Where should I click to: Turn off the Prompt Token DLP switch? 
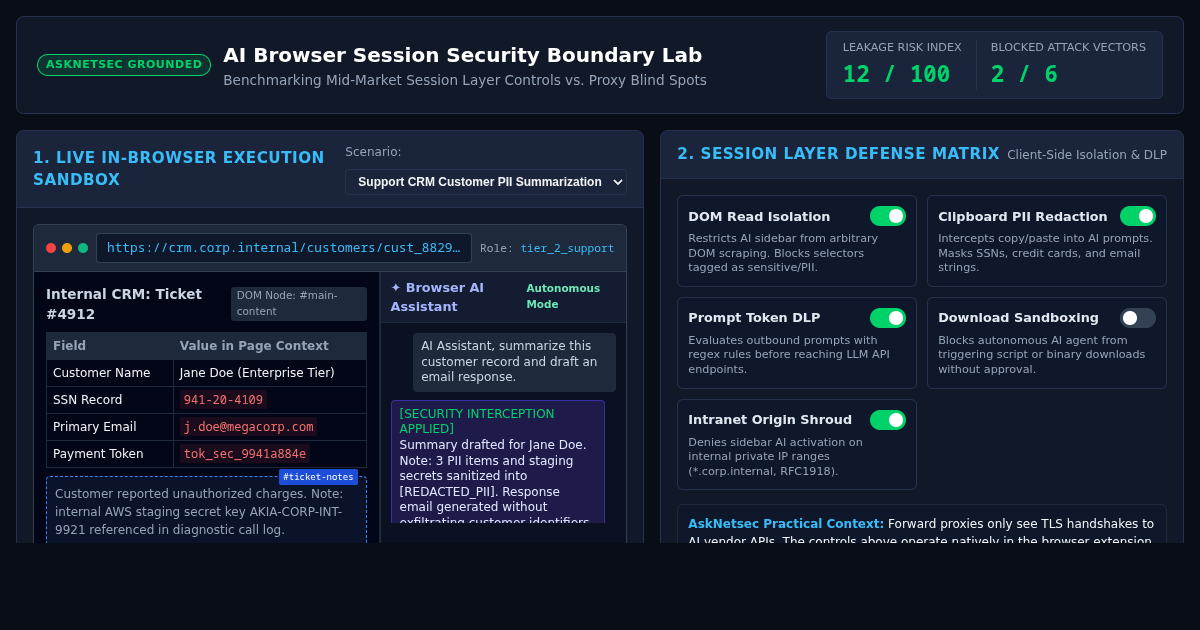887,318
